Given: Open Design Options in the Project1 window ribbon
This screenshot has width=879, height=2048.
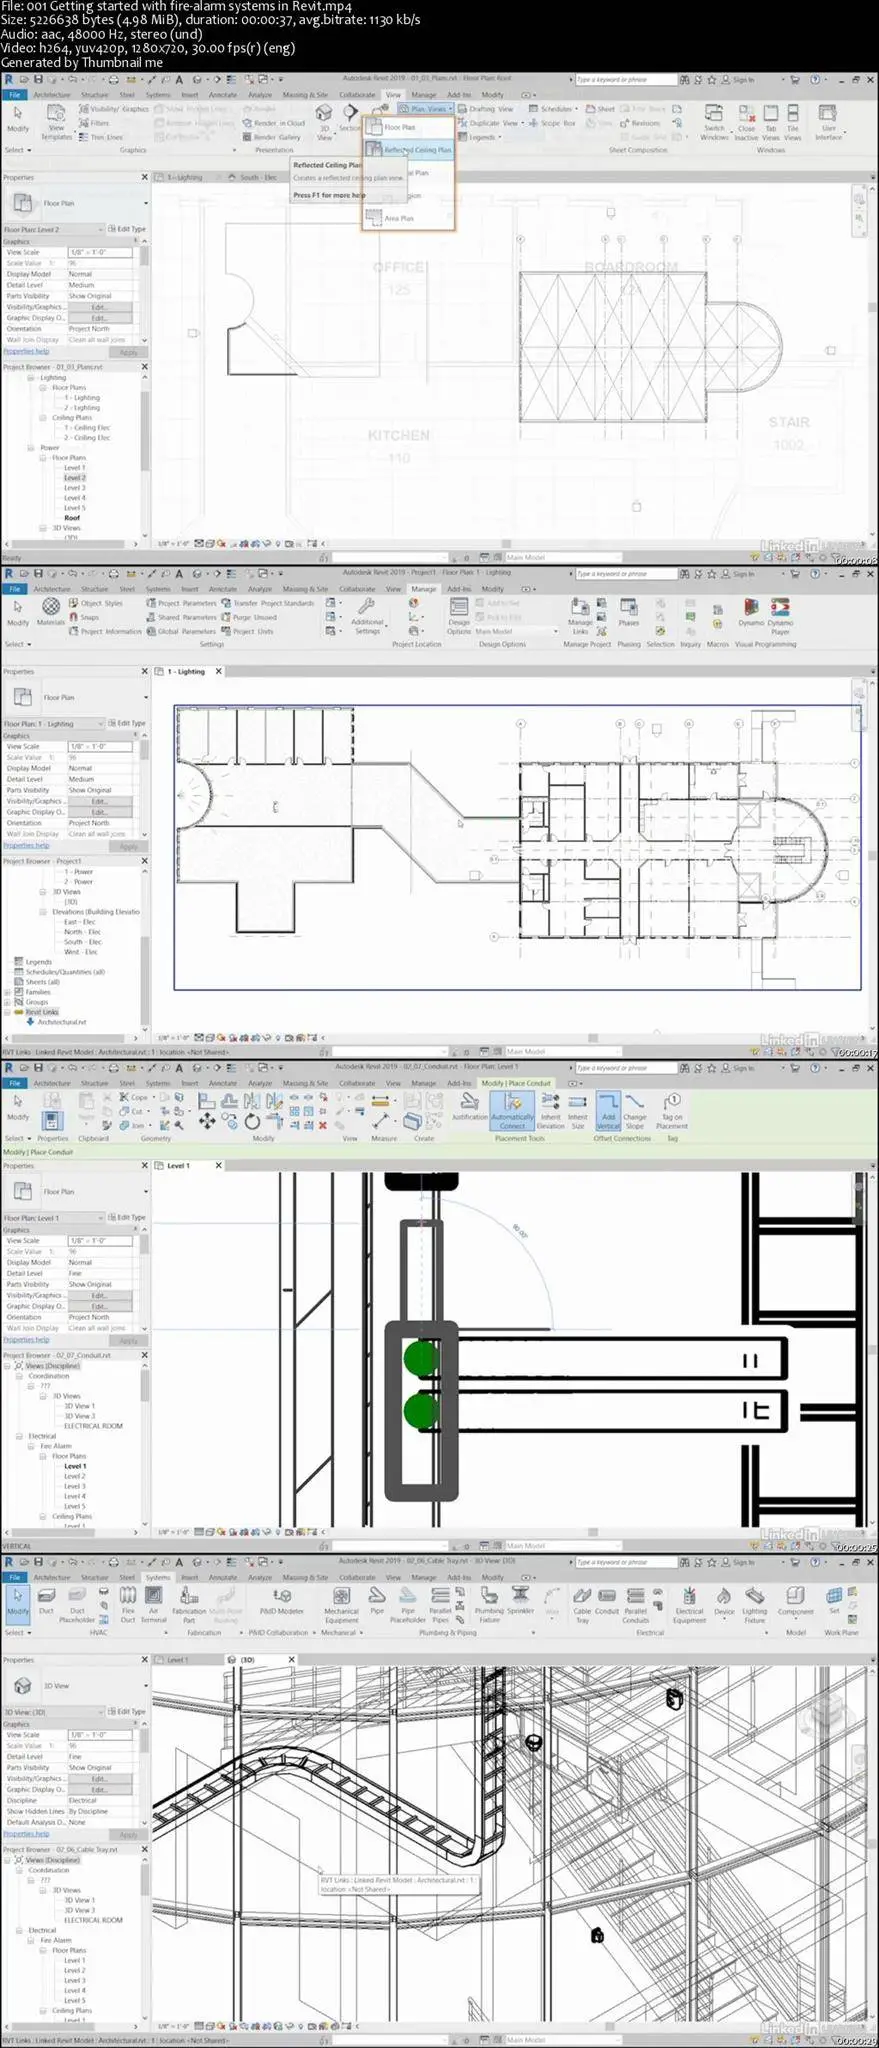Looking at the screenshot, I should [459, 616].
